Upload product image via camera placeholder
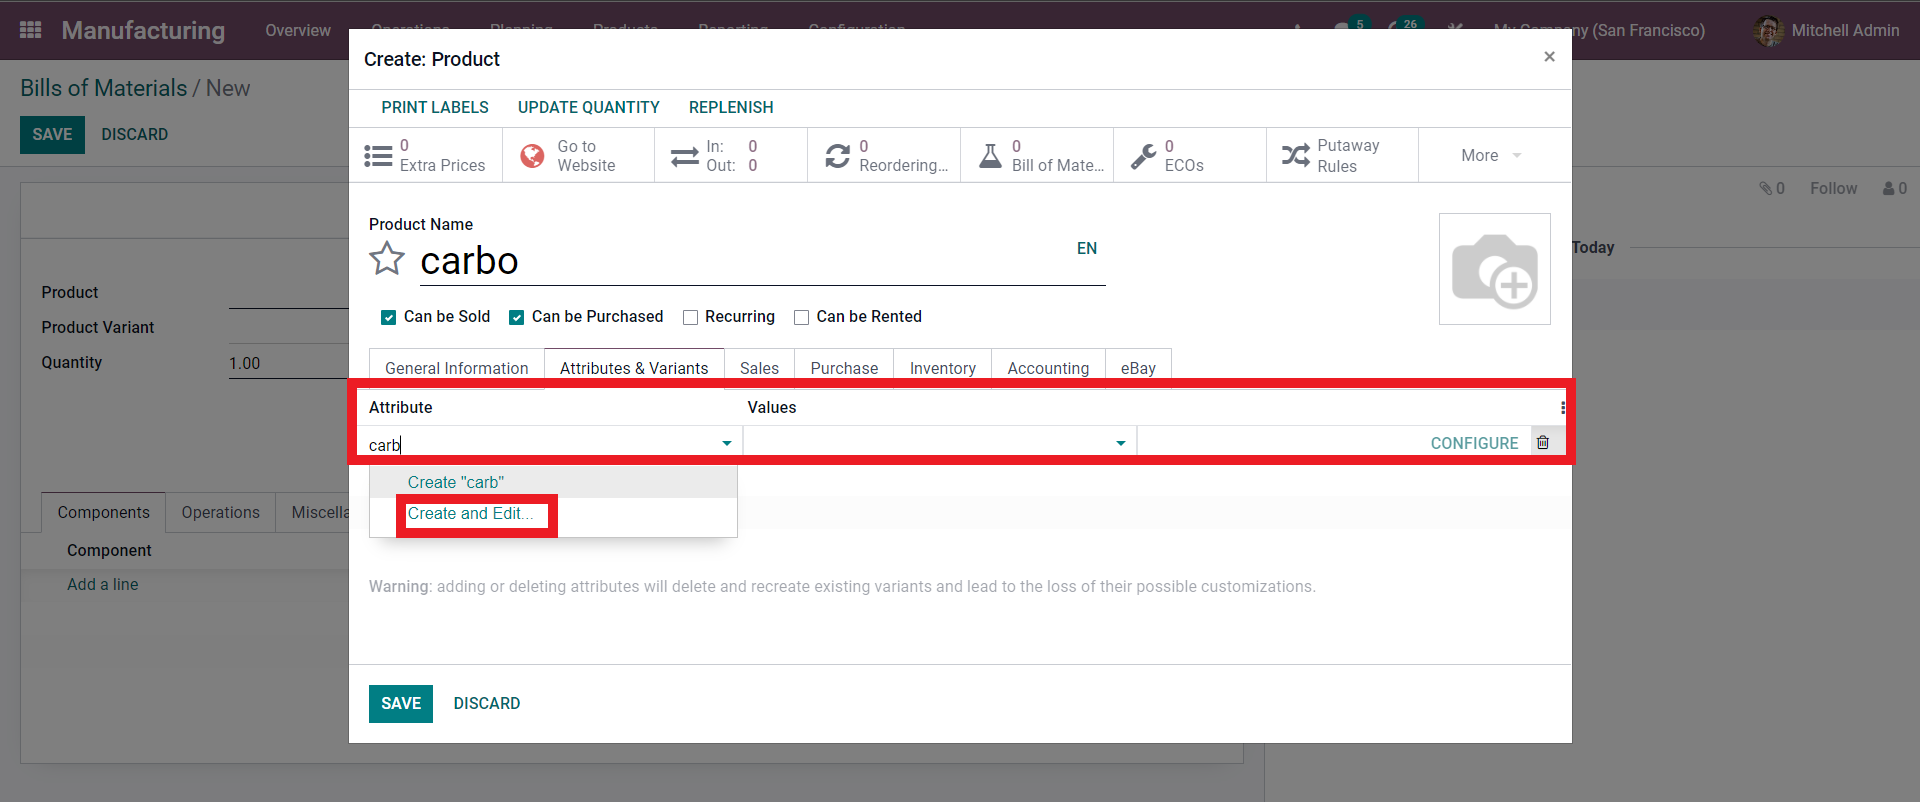This screenshot has width=1920, height=802. click(1494, 269)
